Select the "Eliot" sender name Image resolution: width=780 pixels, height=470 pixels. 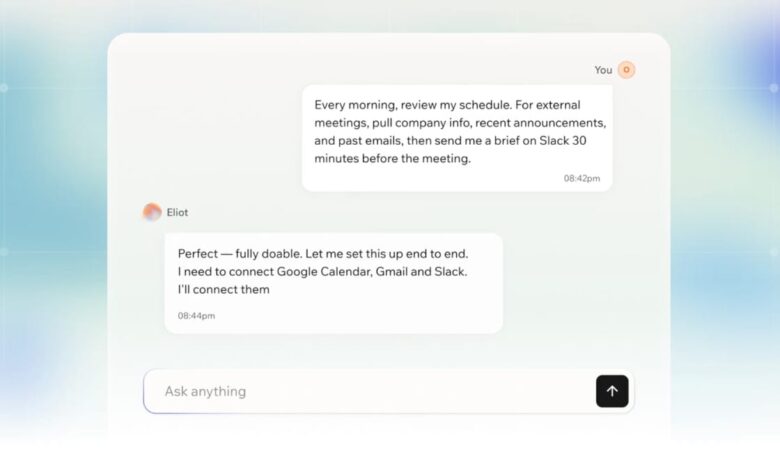pos(177,212)
